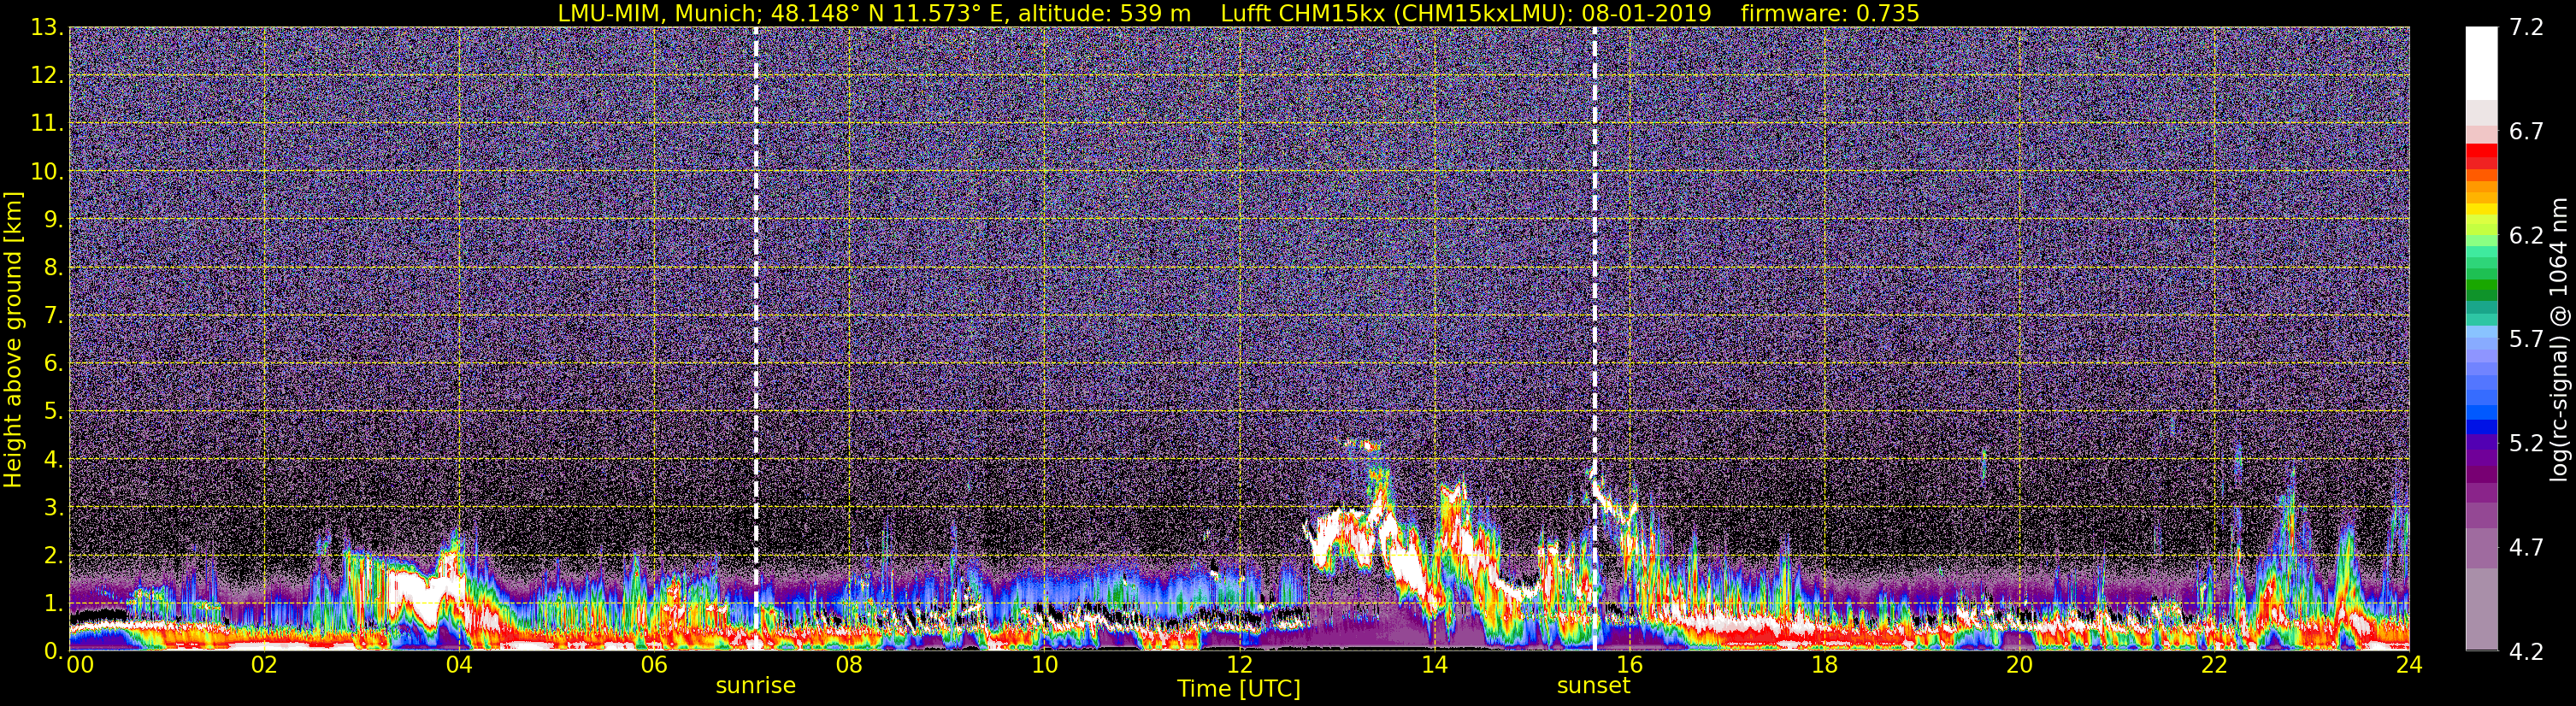Click the height axis tick '6.'
This screenshot has width=2576, height=706.
54,364
